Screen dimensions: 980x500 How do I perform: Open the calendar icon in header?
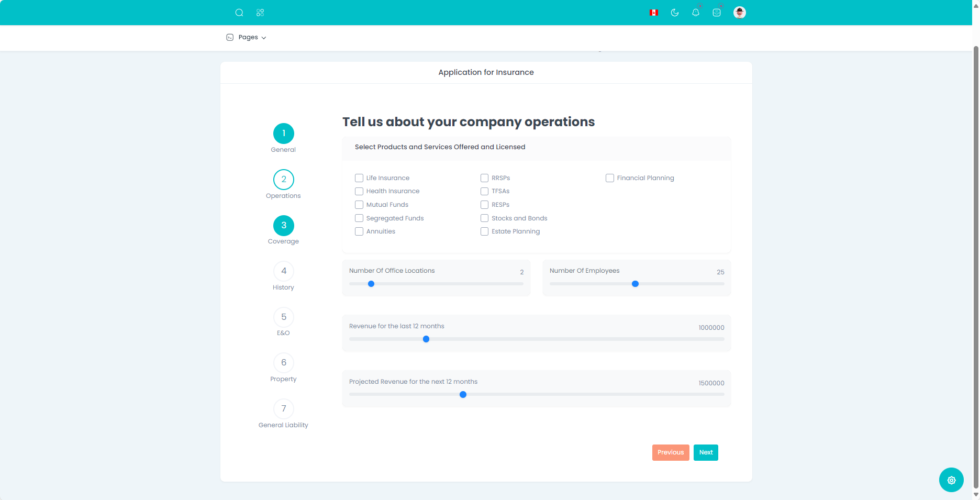click(717, 12)
